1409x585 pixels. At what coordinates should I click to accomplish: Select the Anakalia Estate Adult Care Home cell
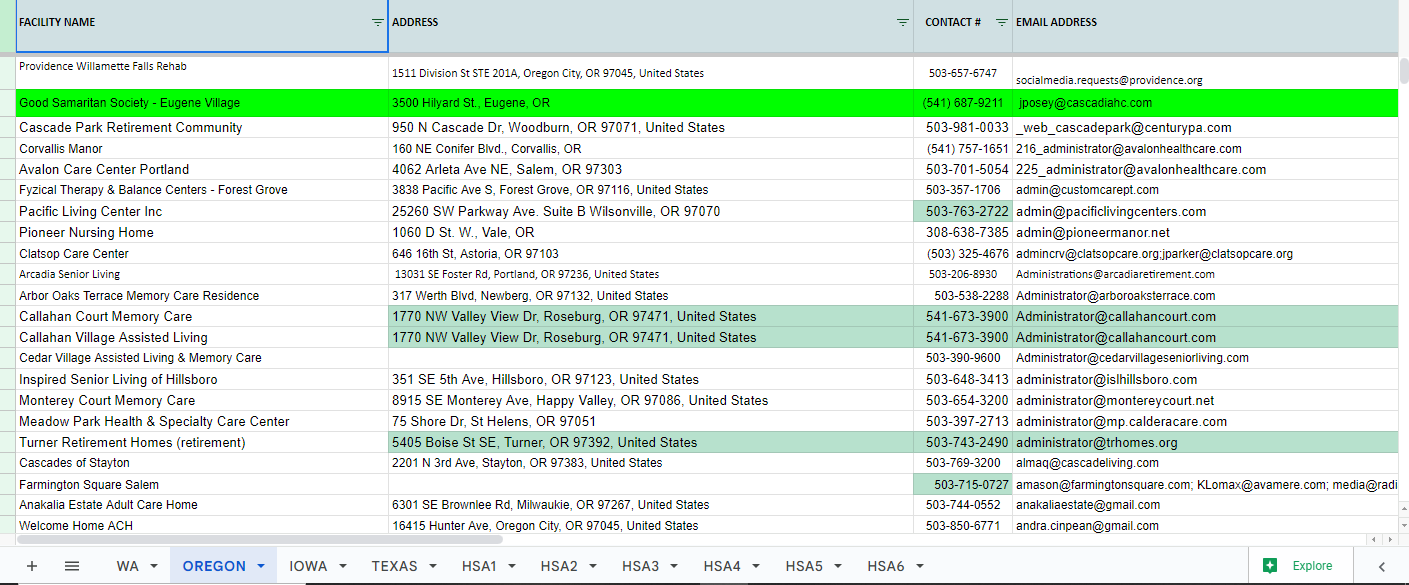[202, 505]
